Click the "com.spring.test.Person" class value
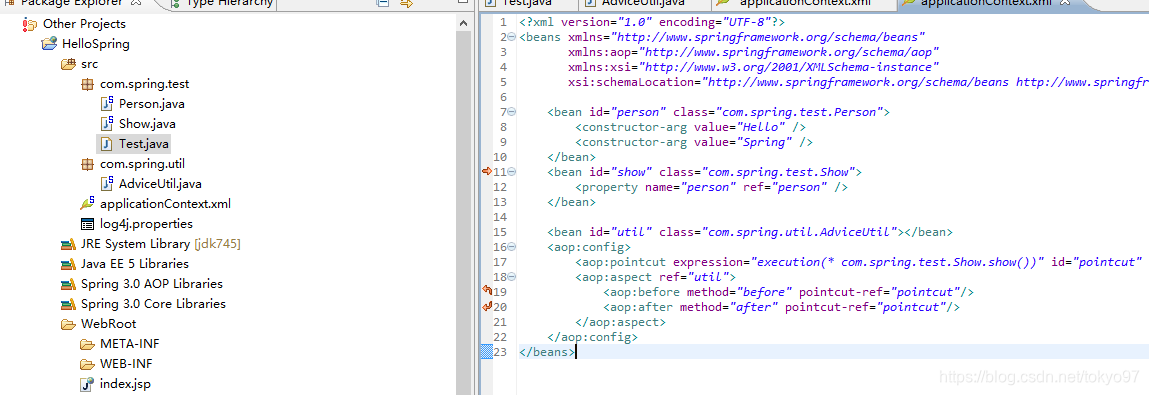Screen dimensions: 1149x395 [799, 112]
